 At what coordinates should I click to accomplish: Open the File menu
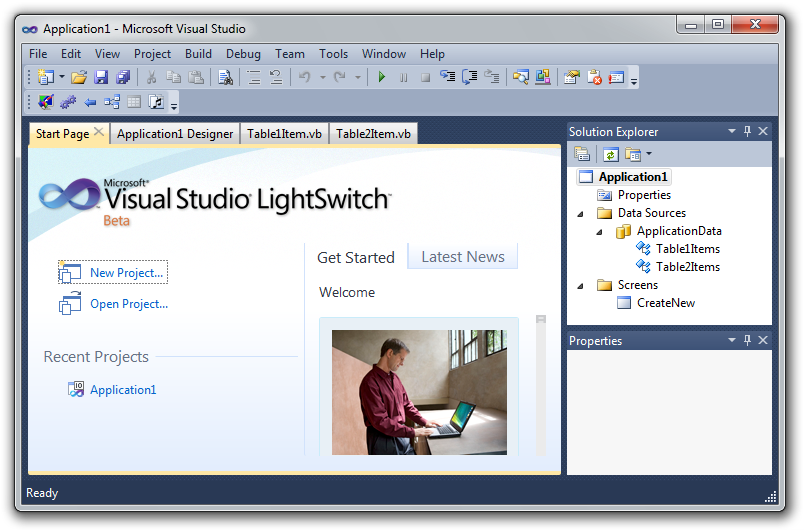(38, 54)
